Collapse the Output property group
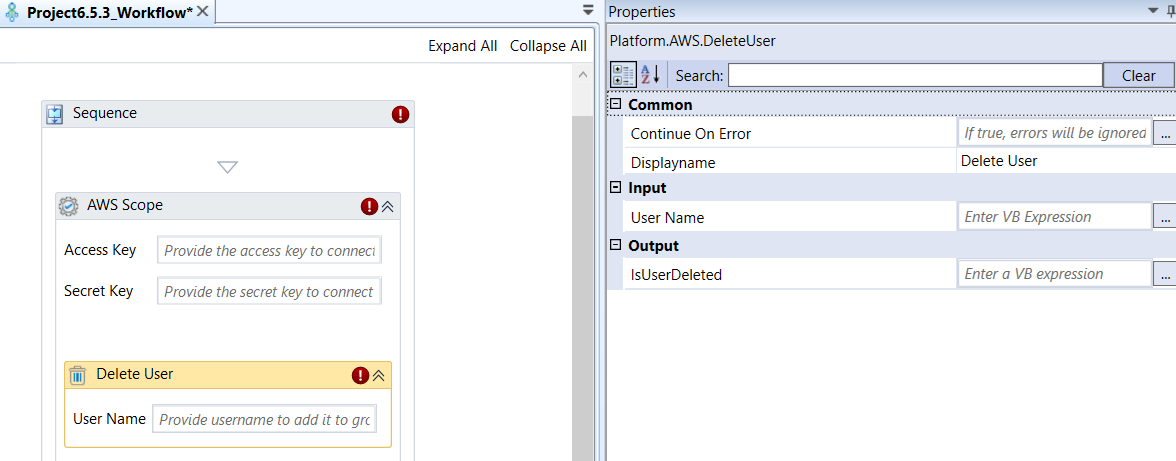Viewport: 1176px width, 461px height. coord(616,245)
